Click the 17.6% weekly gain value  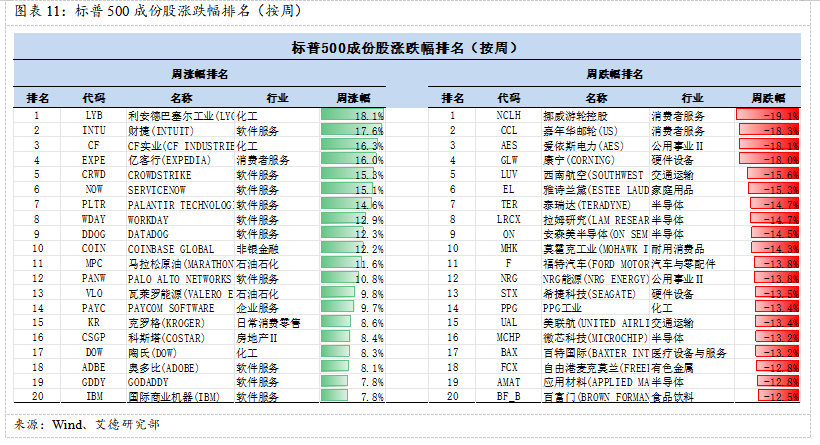[x=369, y=131]
